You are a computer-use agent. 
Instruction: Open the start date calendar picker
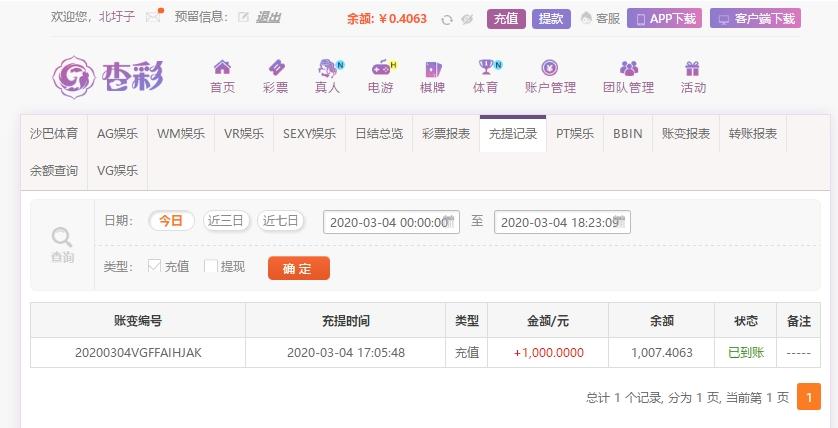[449, 220]
